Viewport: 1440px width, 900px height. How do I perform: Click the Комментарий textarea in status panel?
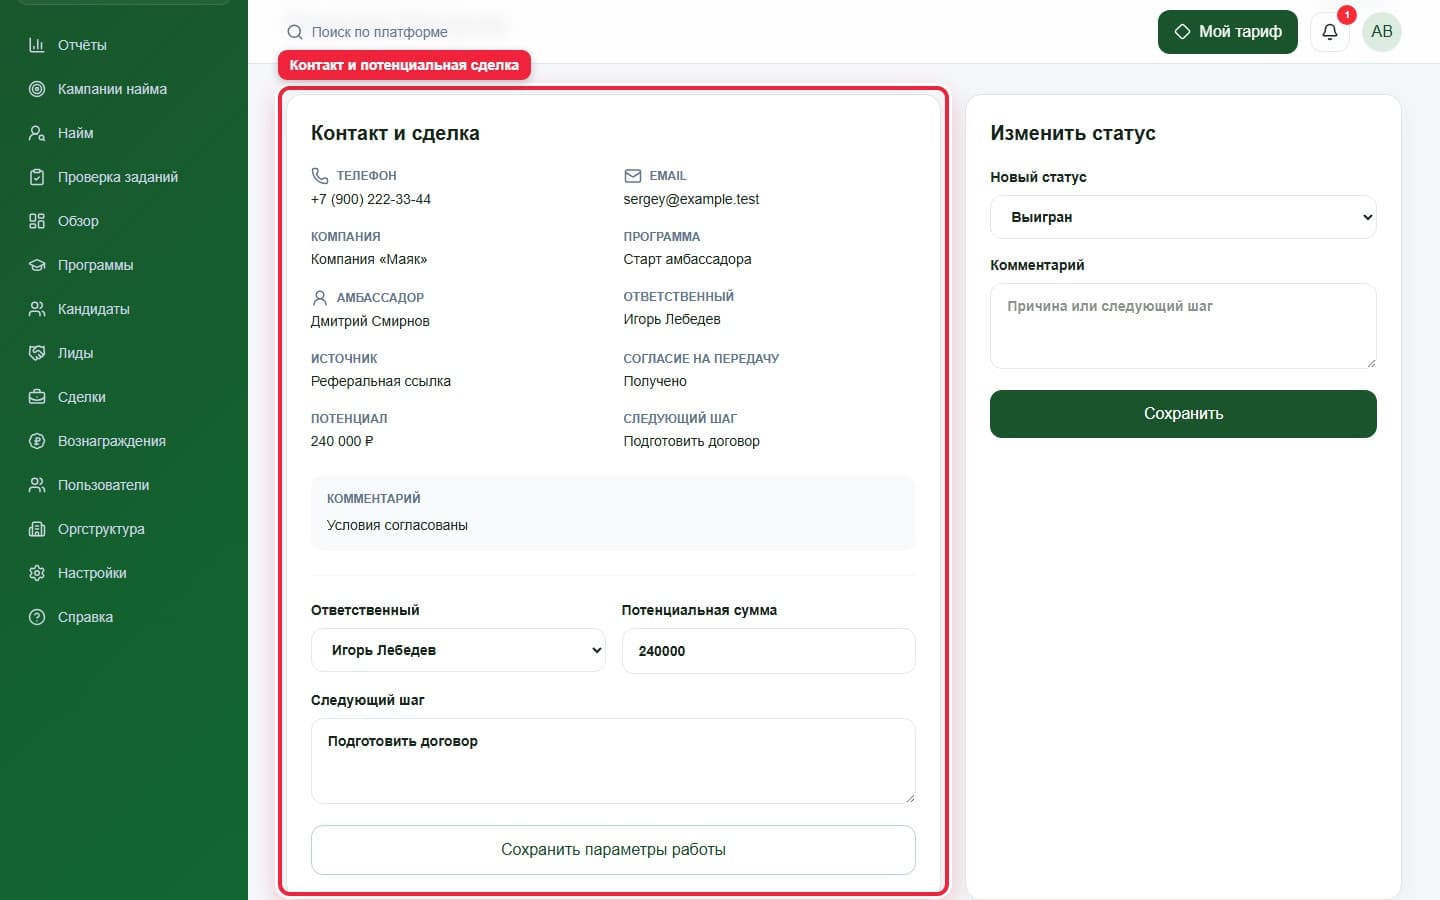click(1183, 326)
